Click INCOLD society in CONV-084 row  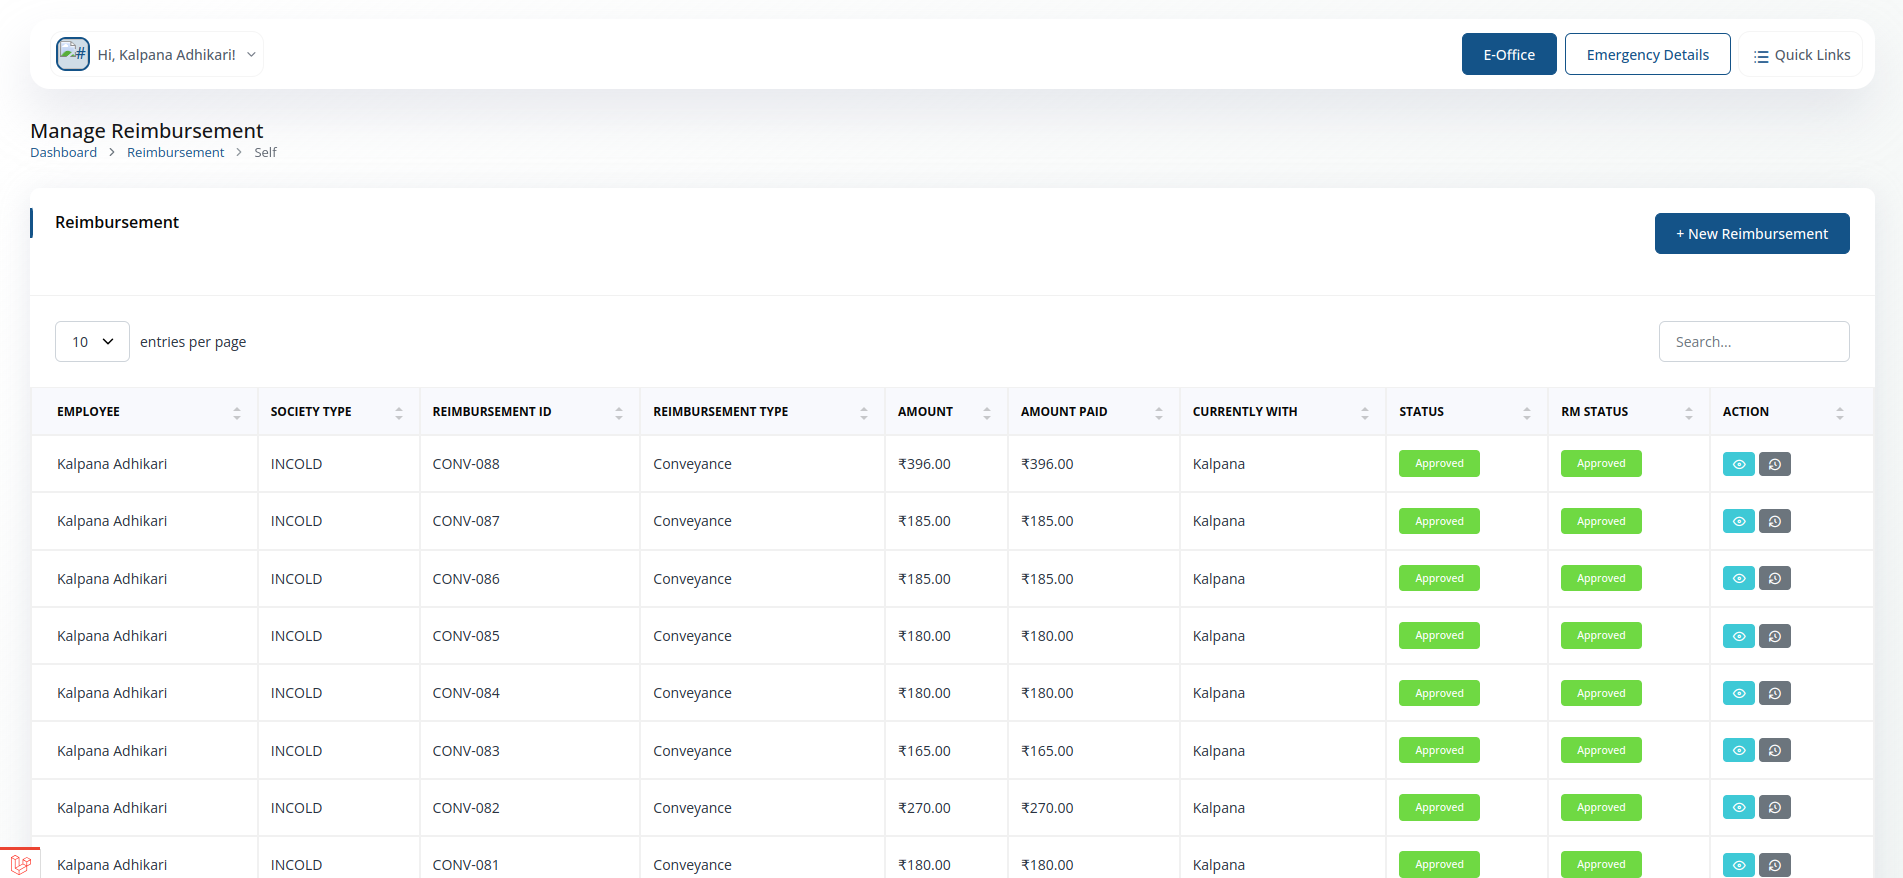(x=296, y=693)
